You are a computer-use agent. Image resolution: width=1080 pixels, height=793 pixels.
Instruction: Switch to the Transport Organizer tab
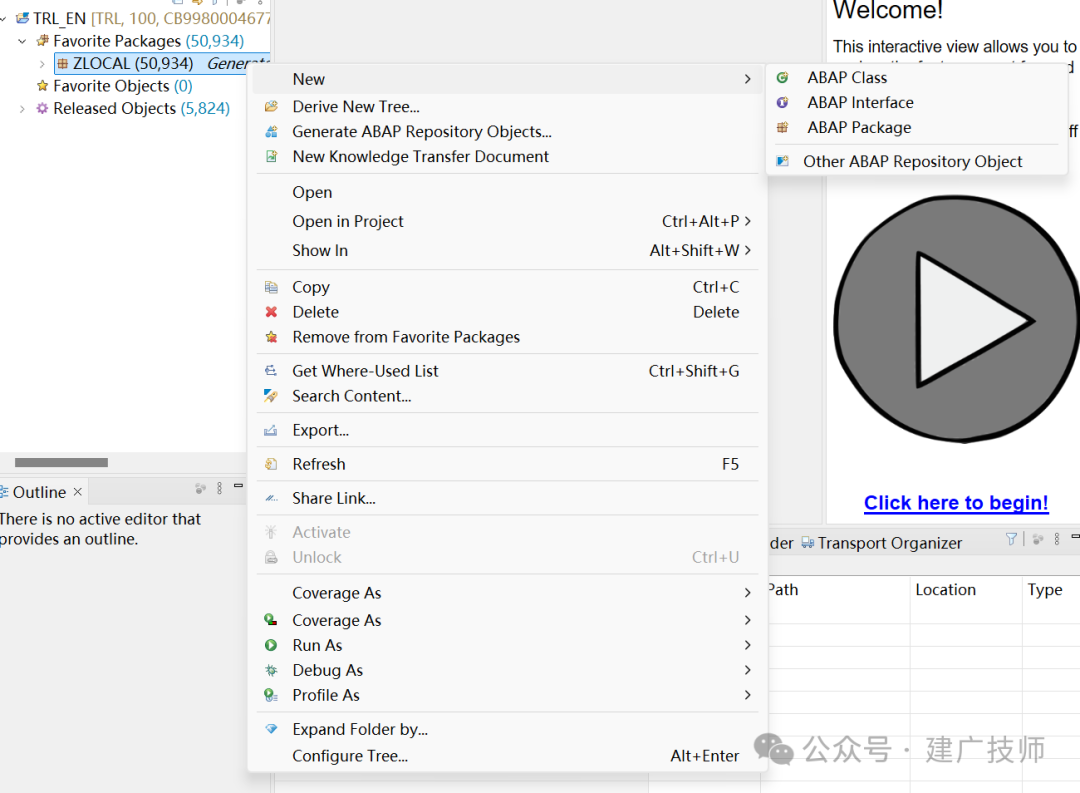click(881, 543)
